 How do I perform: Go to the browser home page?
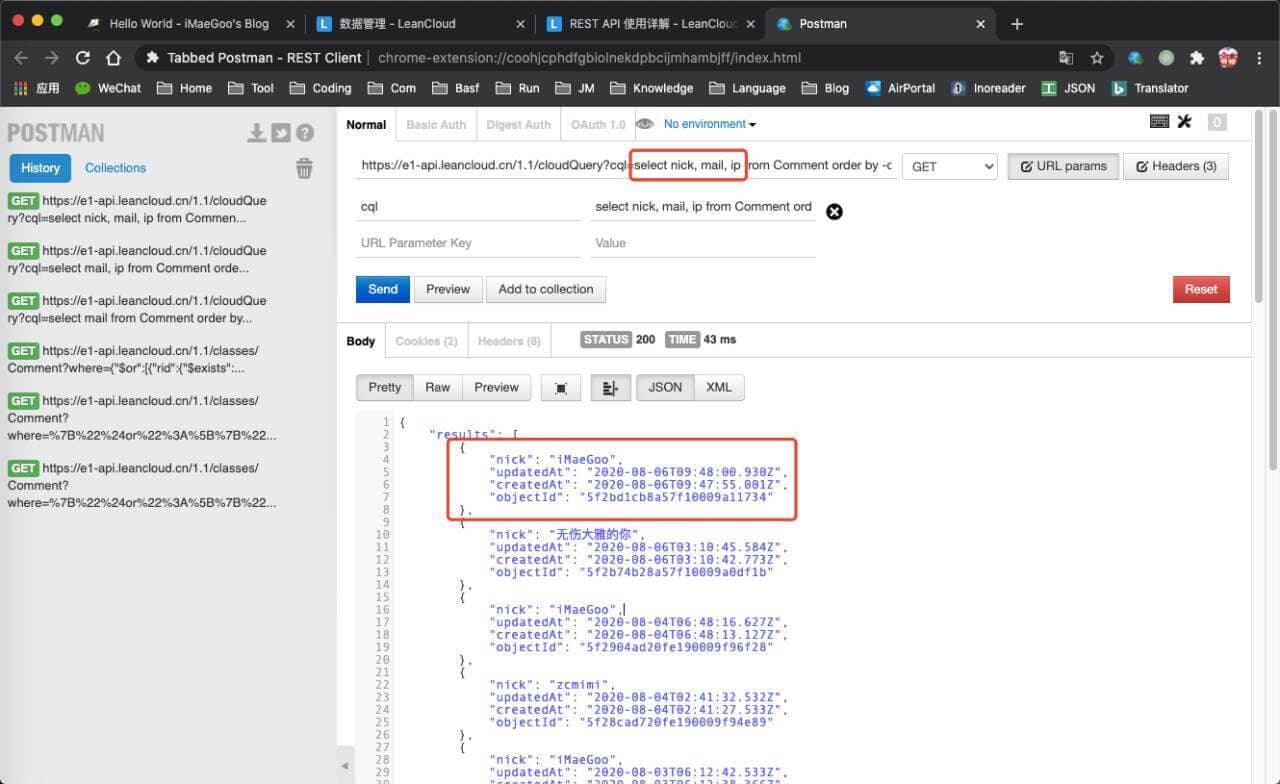114,58
